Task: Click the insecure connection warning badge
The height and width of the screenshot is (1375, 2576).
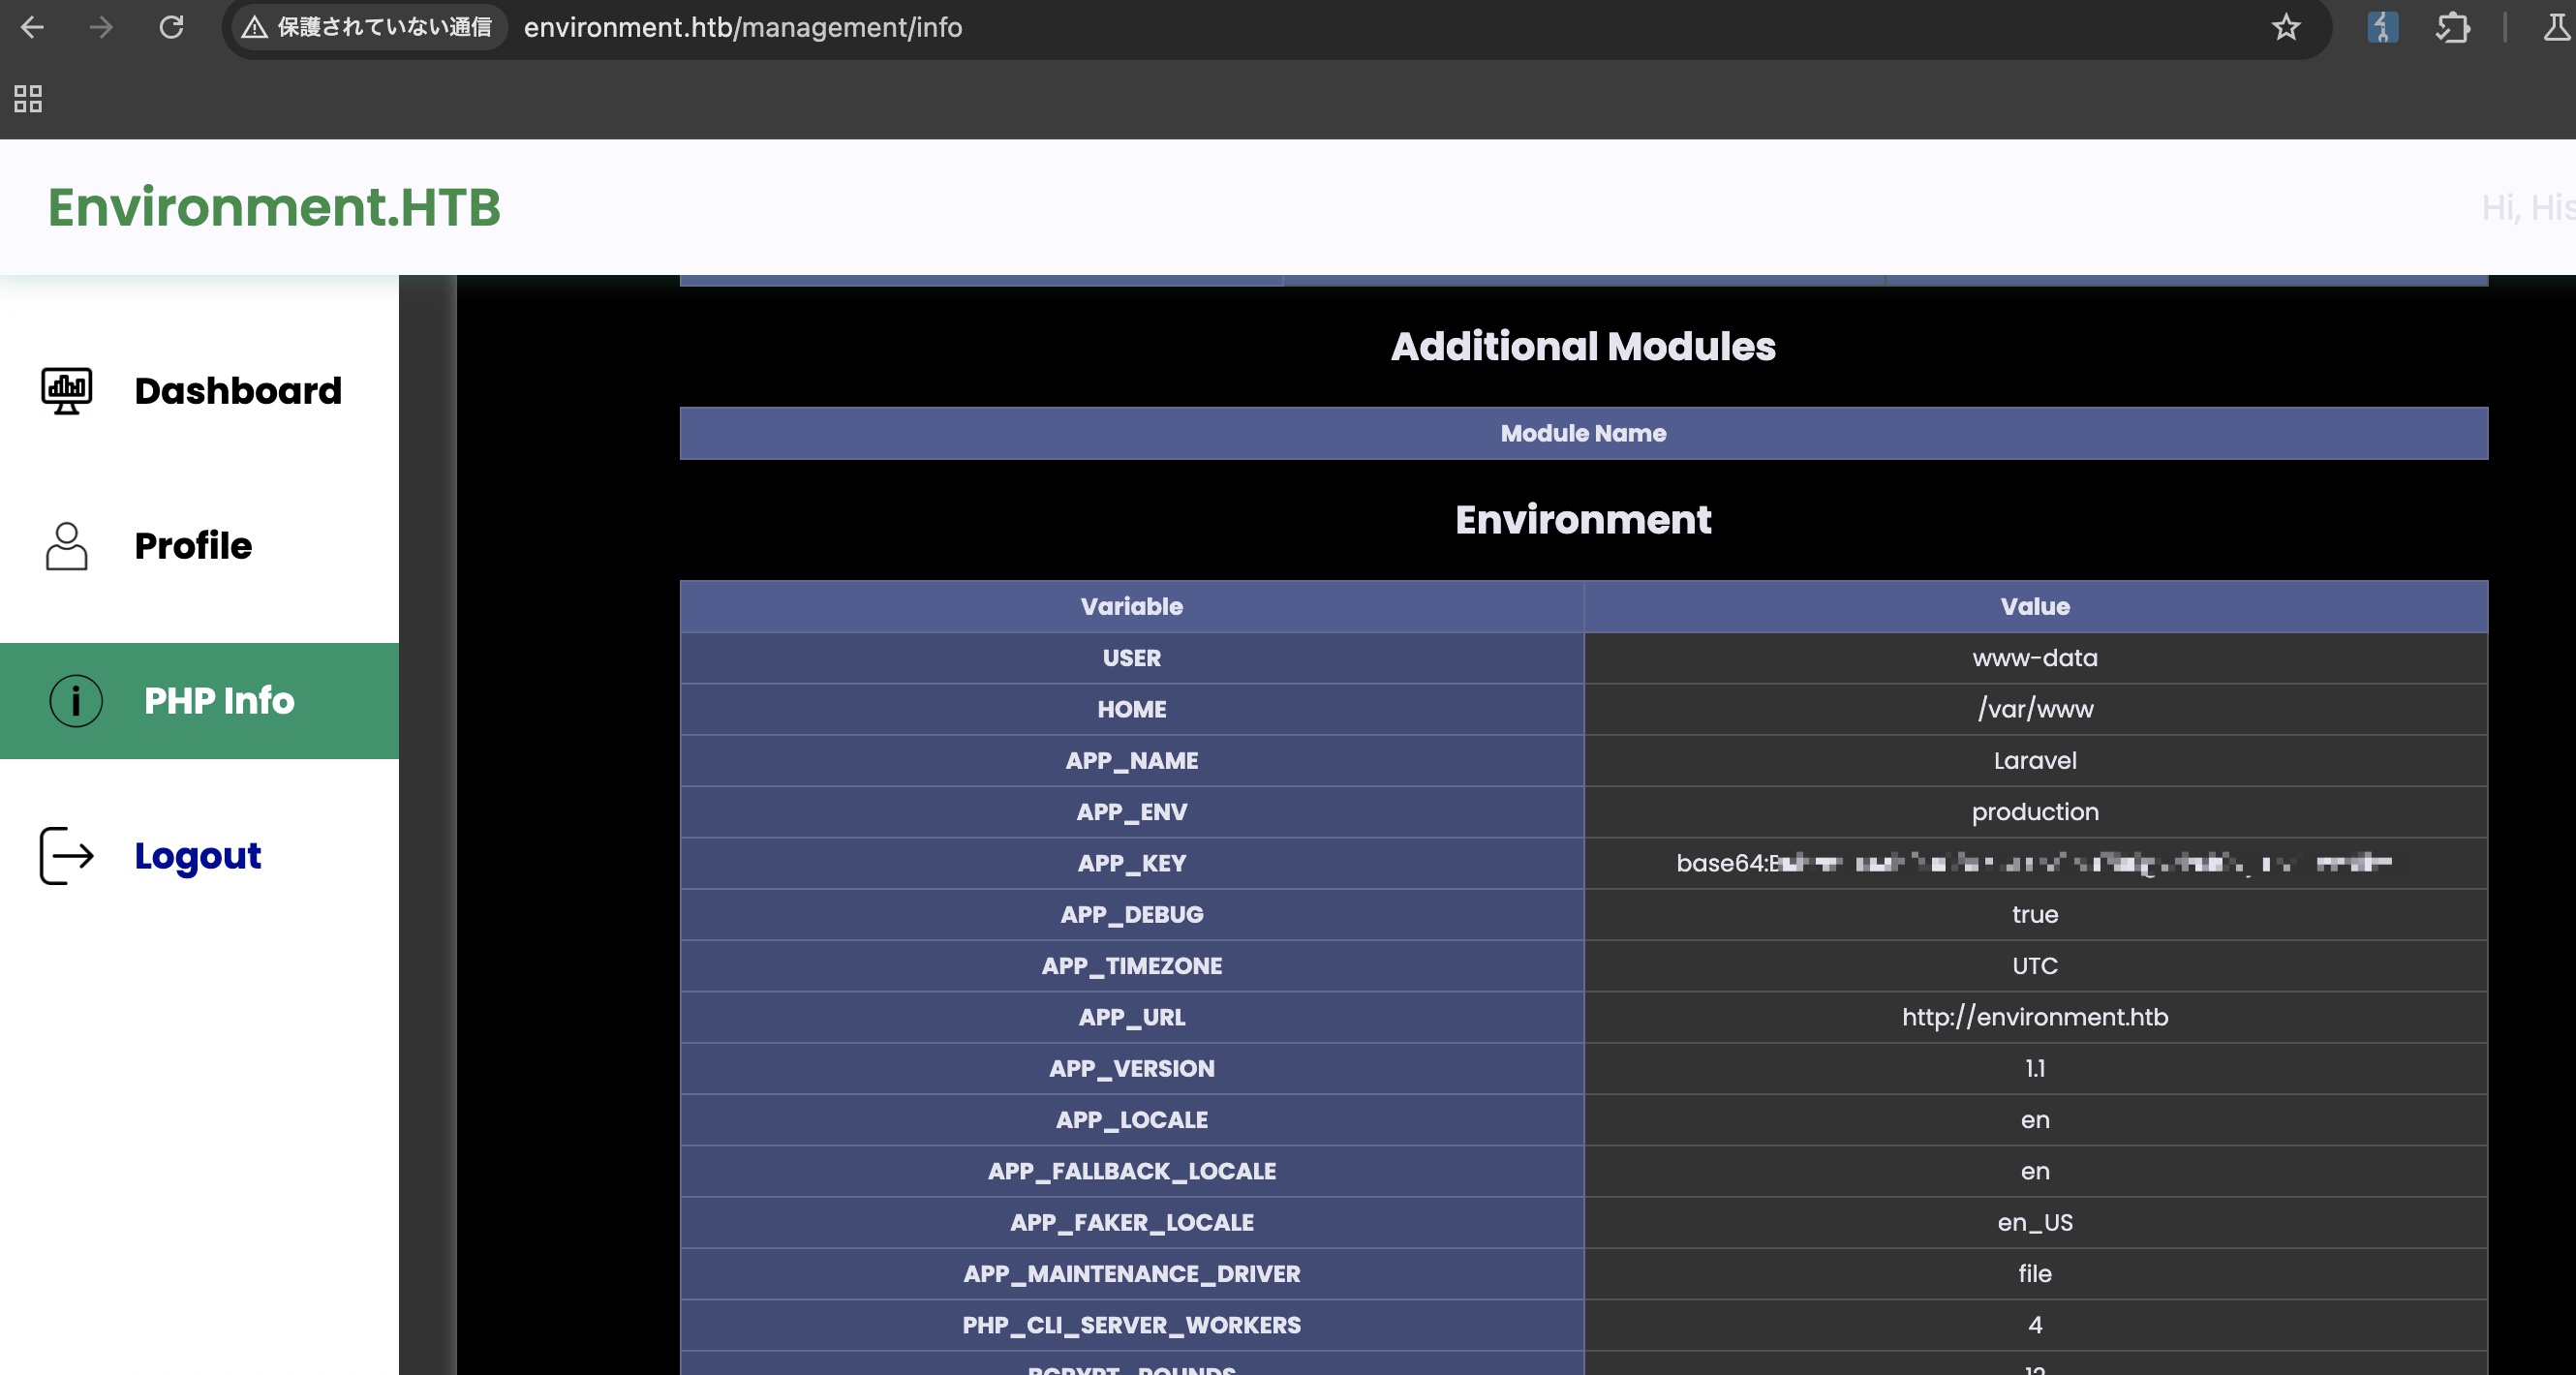Action: 368,27
